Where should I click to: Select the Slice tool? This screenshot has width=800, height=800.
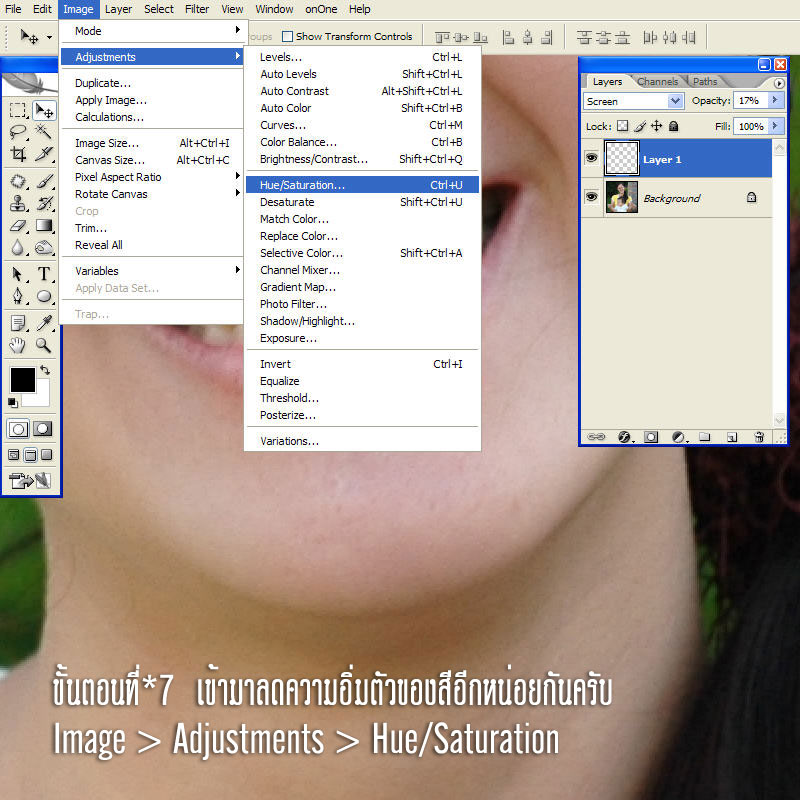click(44, 154)
